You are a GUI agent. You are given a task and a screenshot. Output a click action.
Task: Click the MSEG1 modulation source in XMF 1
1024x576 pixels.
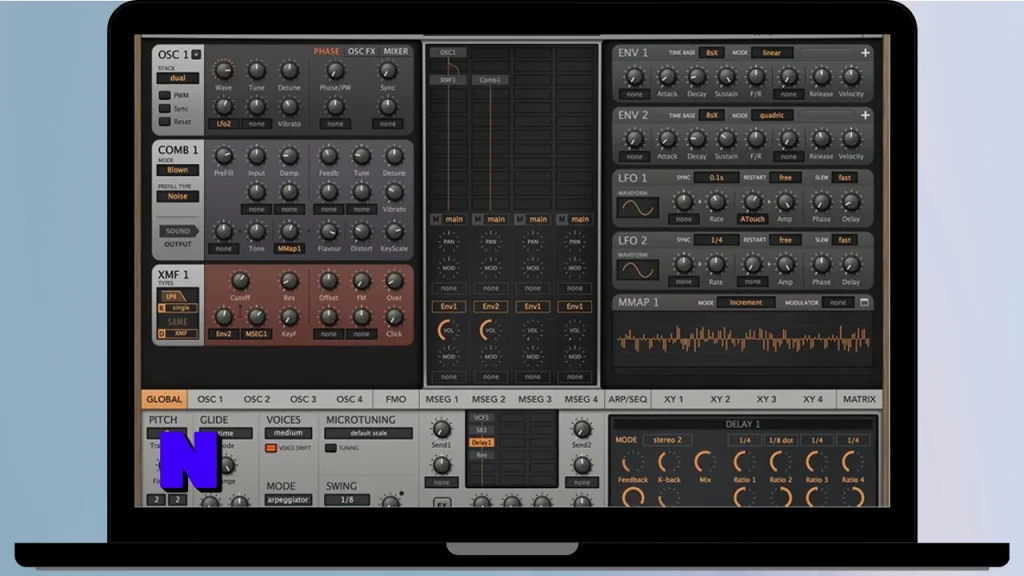(x=256, y=334)
